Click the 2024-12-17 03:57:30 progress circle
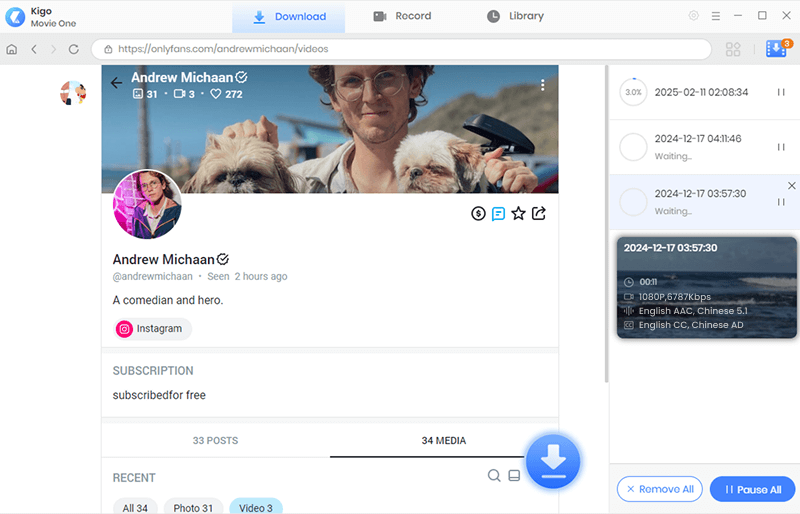This screenshot has width=800, height=514. pos(633,202)
